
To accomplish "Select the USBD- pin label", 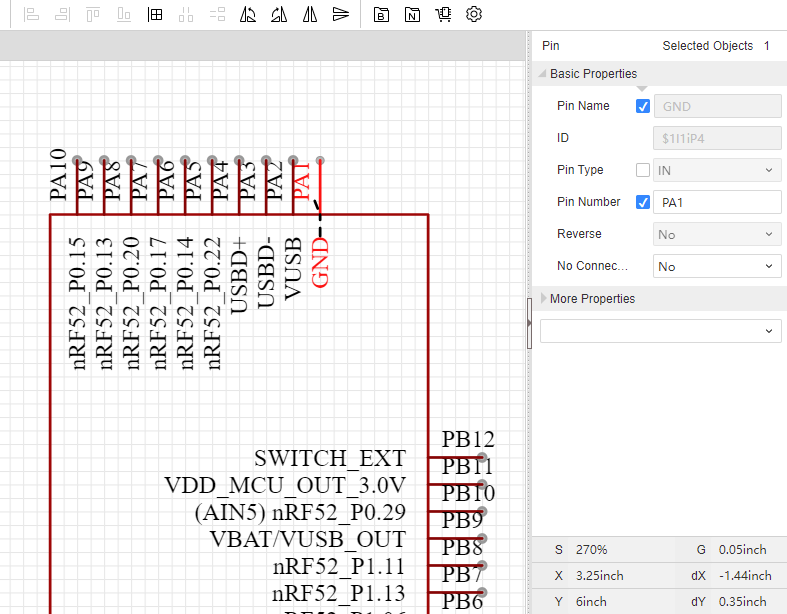I will coord(266,273).
